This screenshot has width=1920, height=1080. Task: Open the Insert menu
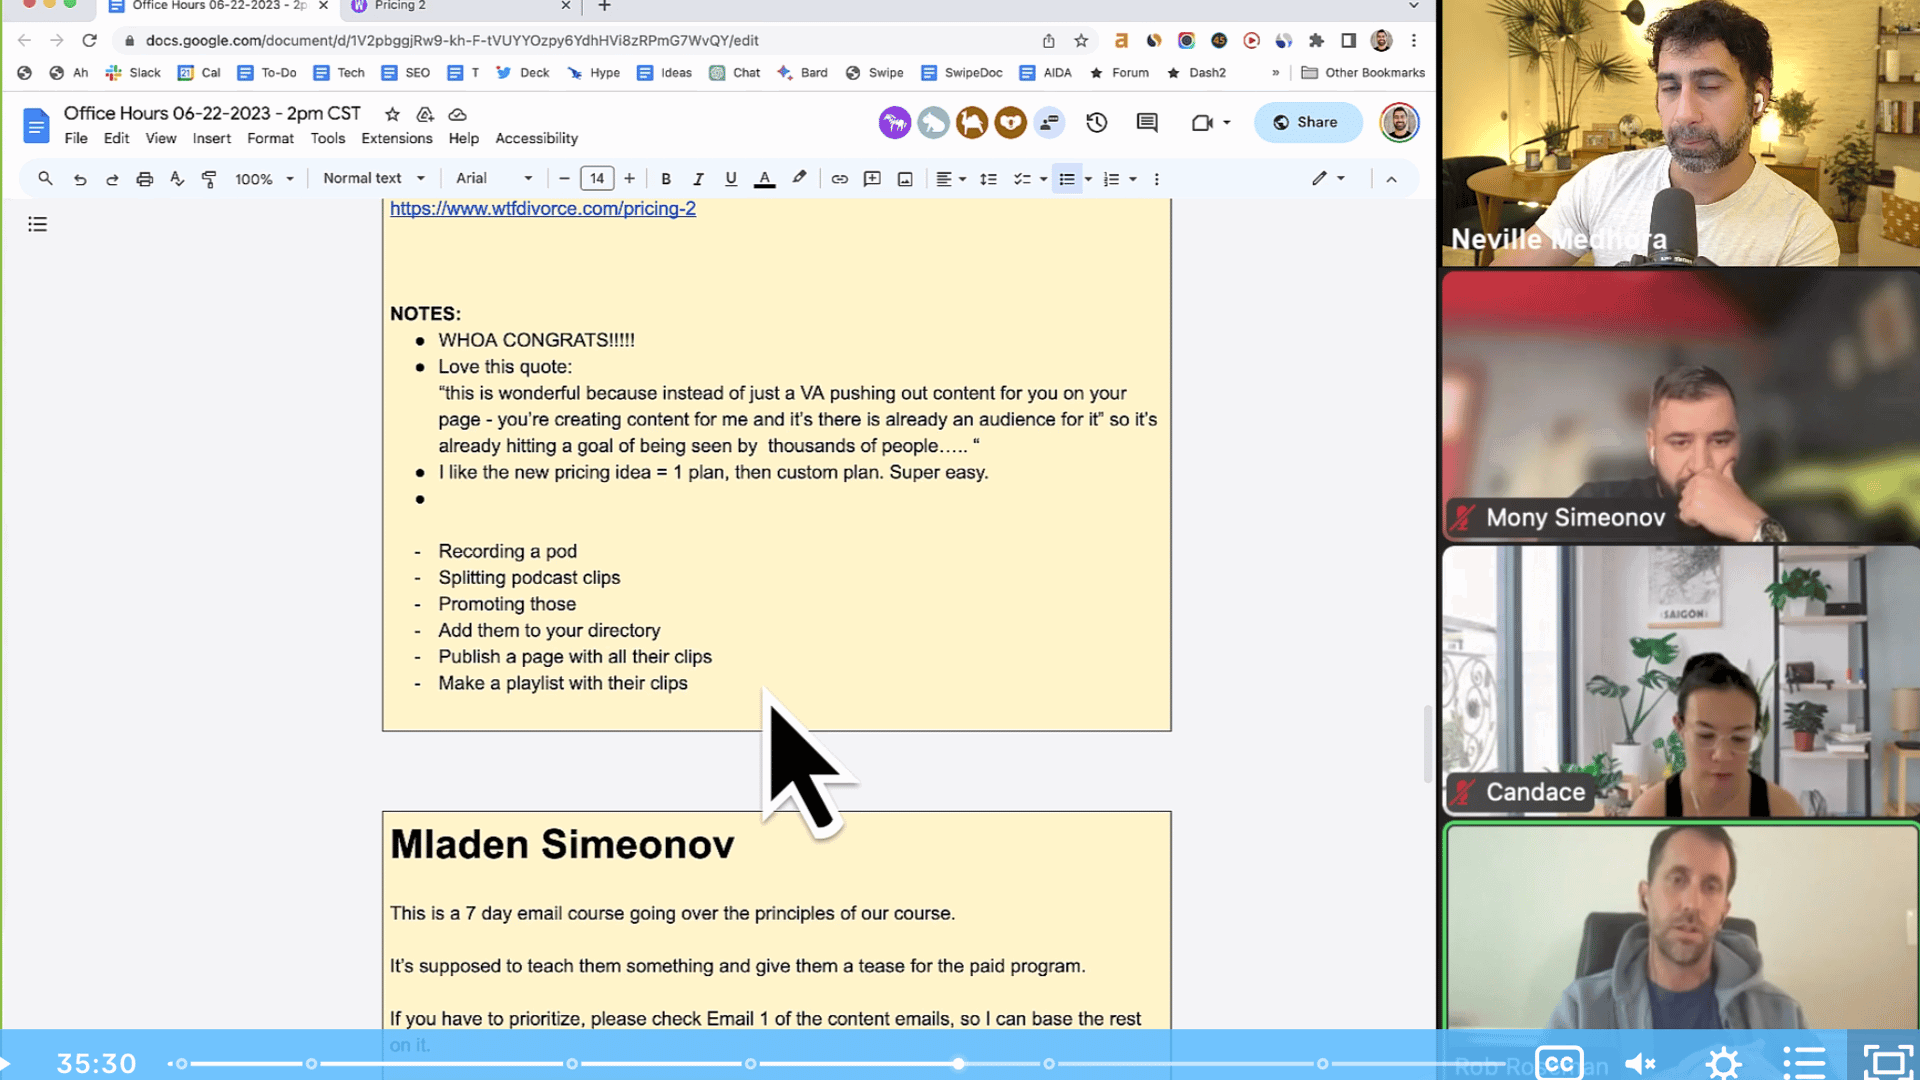[x=211, y=138]
